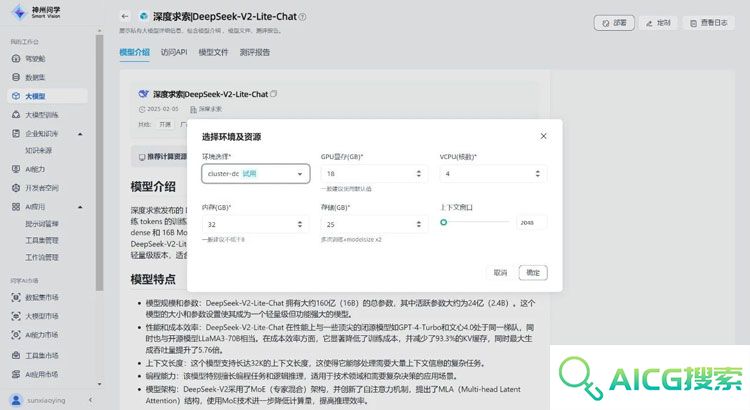750x410 pixels.
Task: Click the 上下文窗口 slider track
Action: tap(475, 222)
